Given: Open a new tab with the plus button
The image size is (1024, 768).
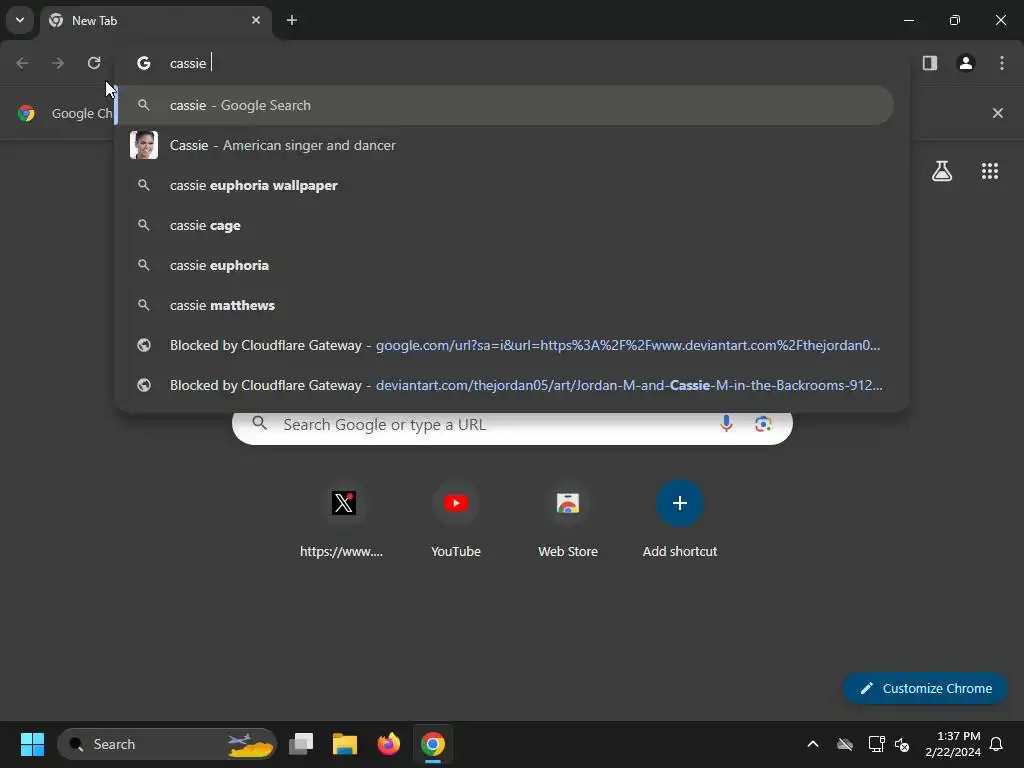Looking at the screenshot, I should (292, 20).
